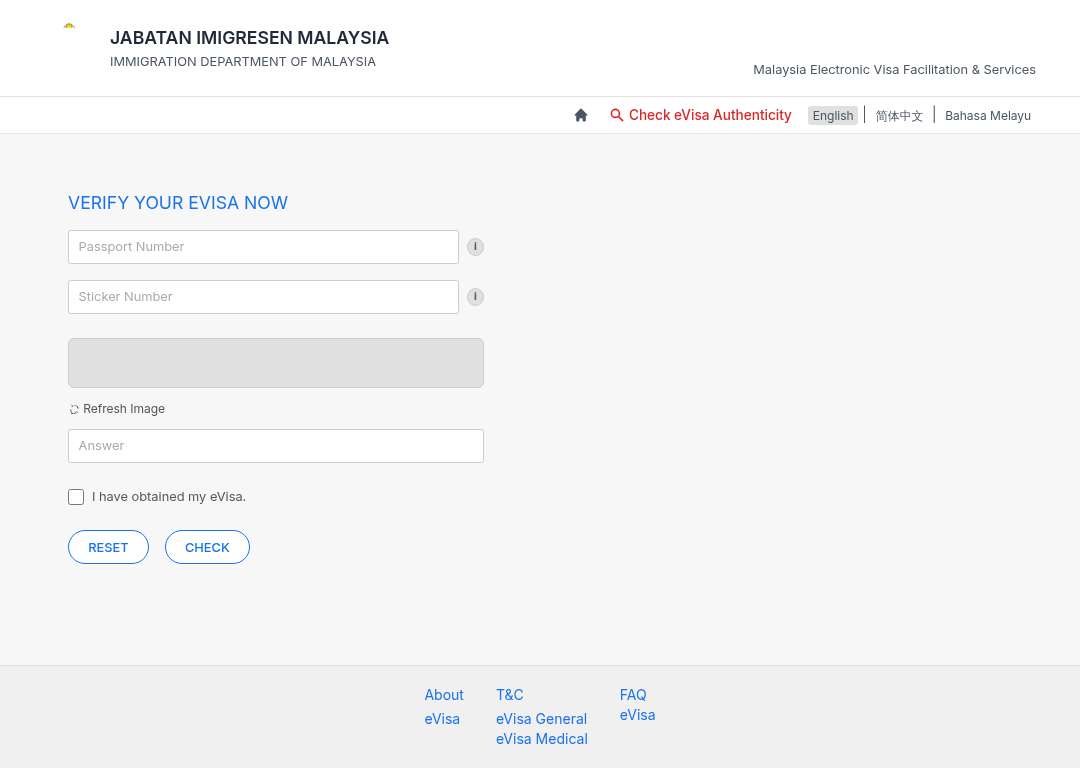Screen dimensions: 1080x768
Task: Show info tooltip for Passport Number
Action: 475,247
